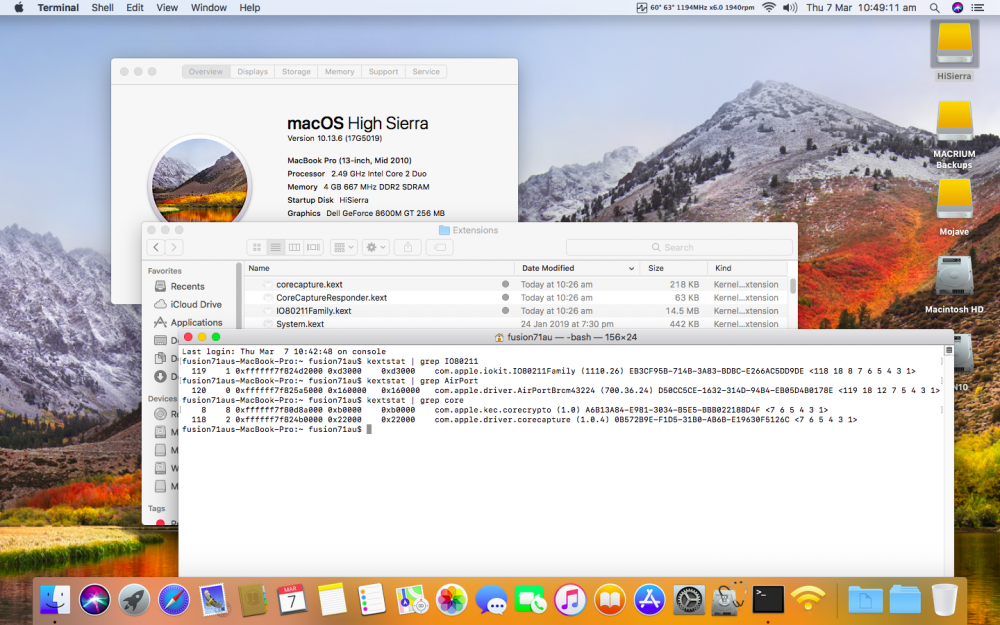1000x625 pixels.
Task: Open Messages icon in Dock
Action: 490,599
